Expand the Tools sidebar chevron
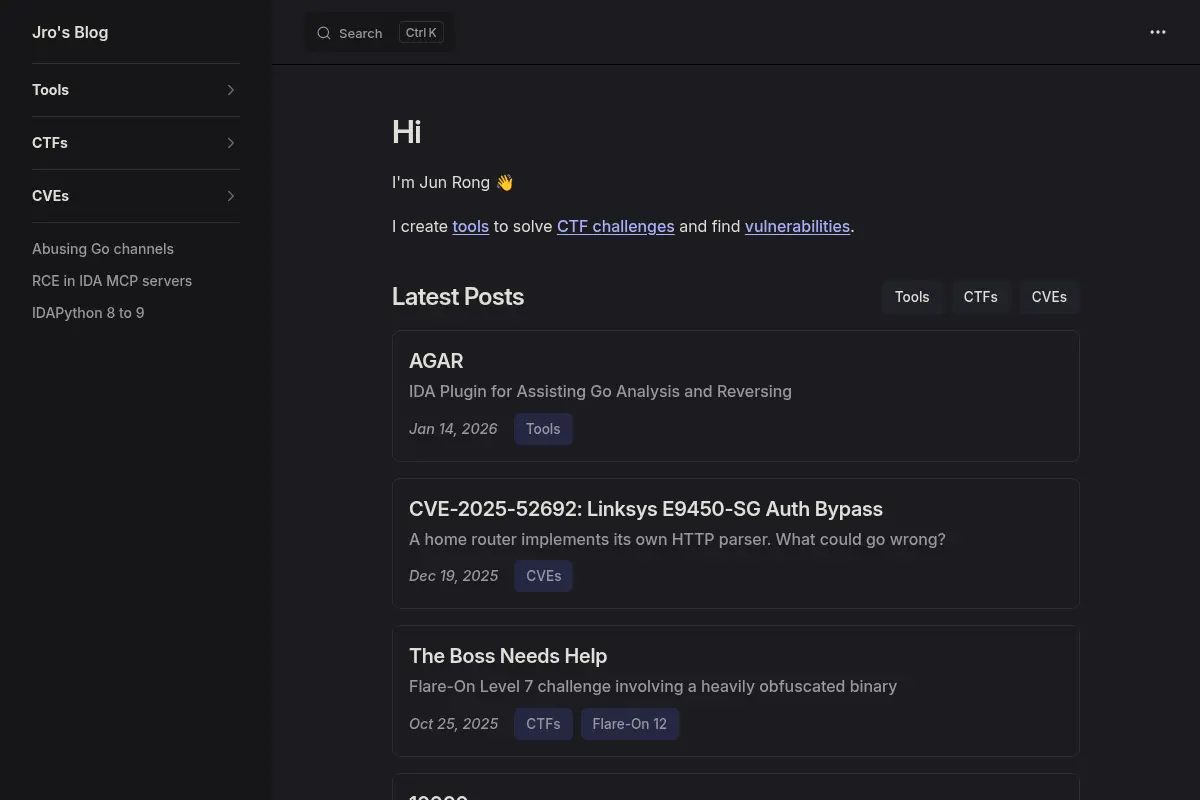The image size is (1200, 800). pos(231,90)
